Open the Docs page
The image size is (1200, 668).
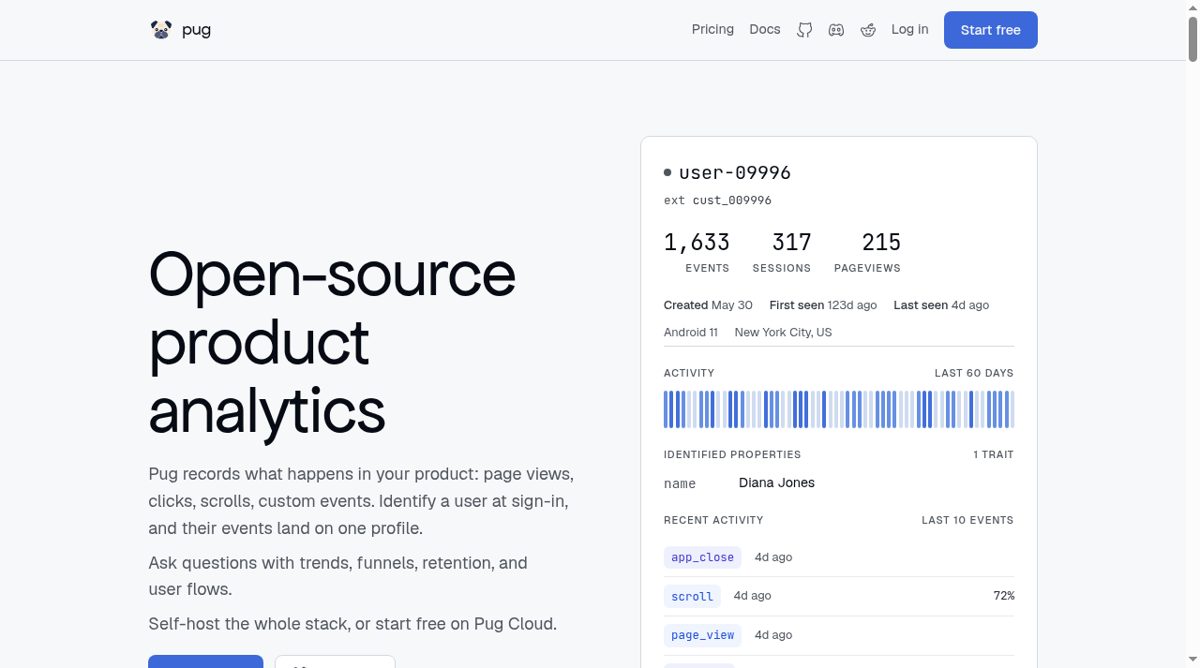[765, 29]
